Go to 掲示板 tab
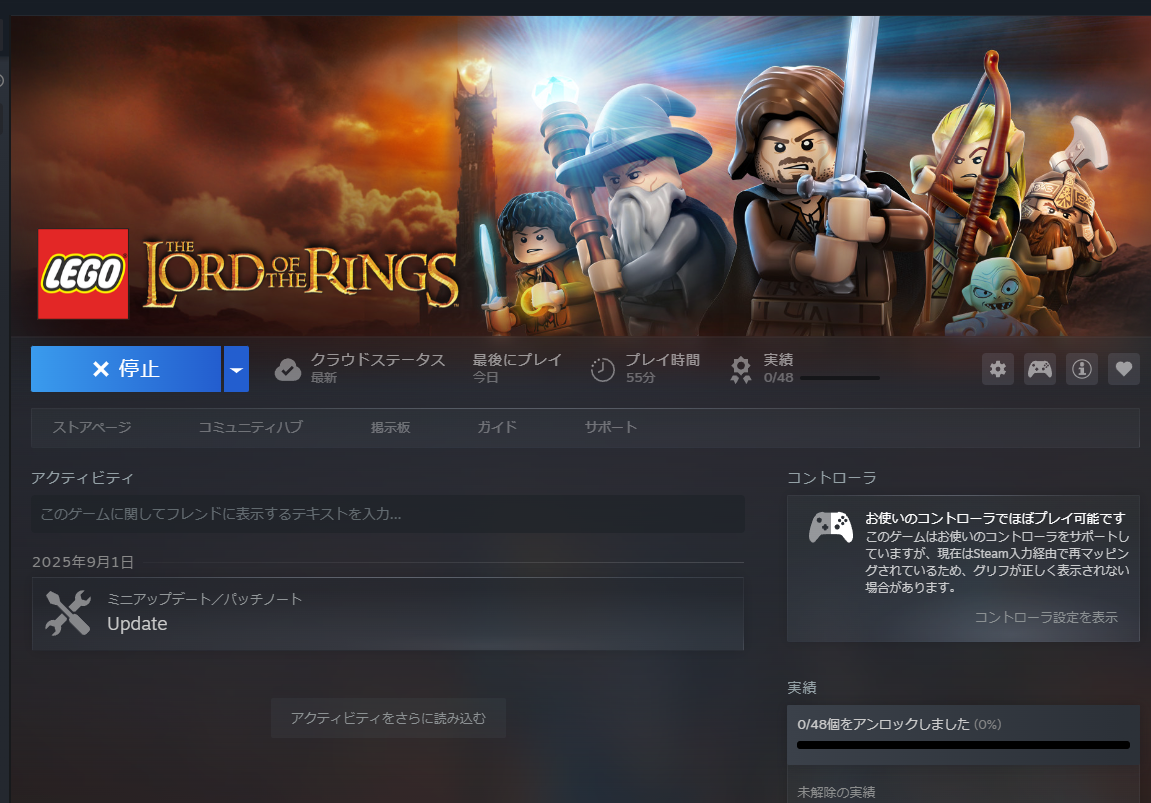Screen dimensions: 1151x803 [x=390, y=427]
